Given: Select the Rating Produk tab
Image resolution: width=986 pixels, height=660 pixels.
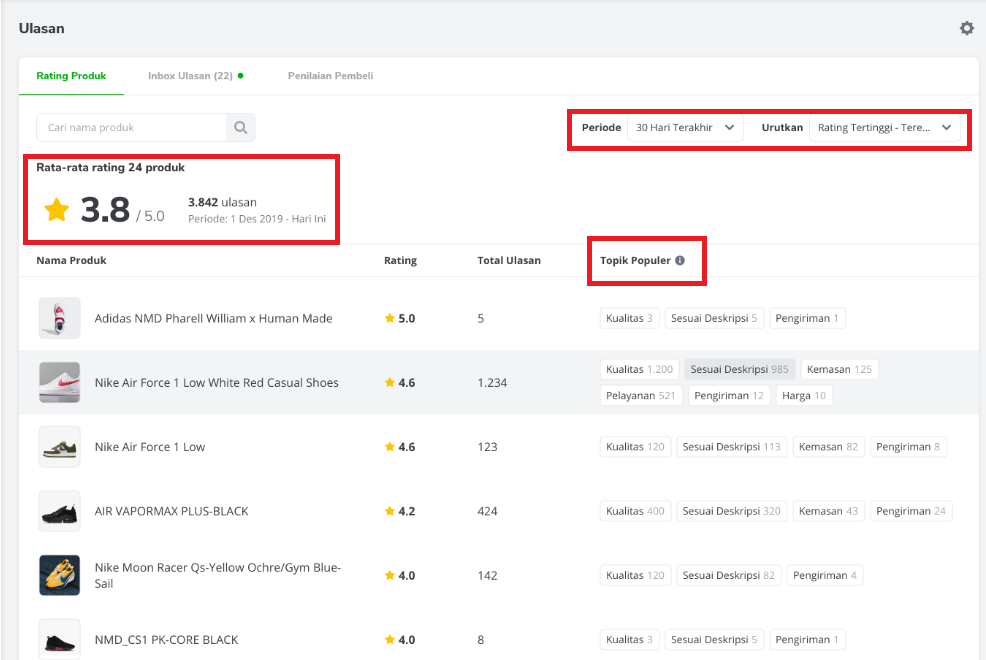Looking at the screenshot, I should pos(71,76).
